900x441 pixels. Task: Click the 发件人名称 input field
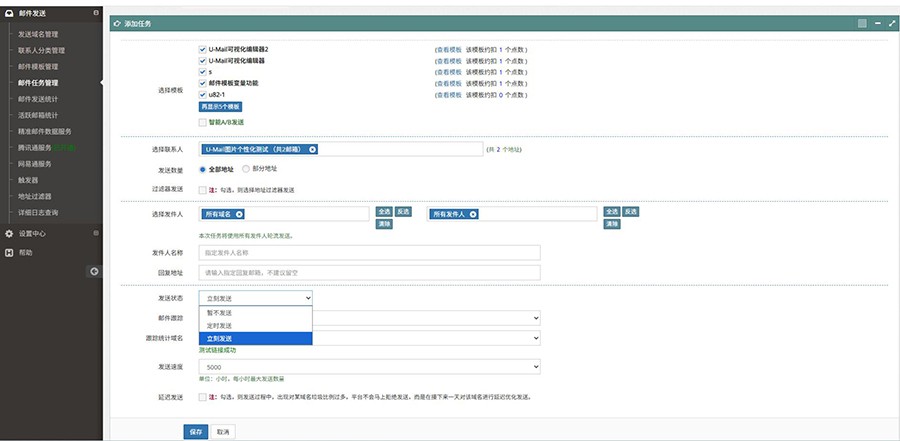click(369, 253)
